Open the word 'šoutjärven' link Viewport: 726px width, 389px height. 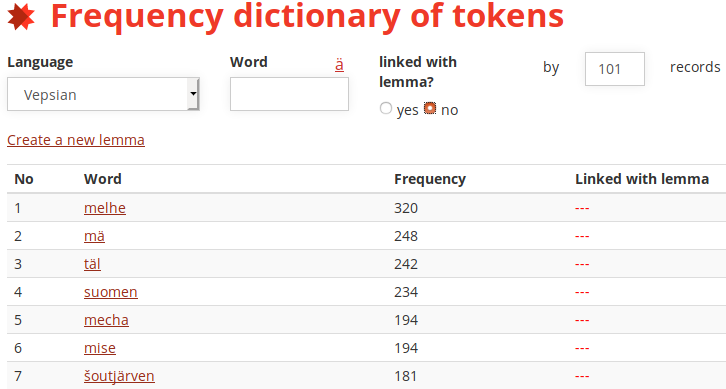point(119,376)
